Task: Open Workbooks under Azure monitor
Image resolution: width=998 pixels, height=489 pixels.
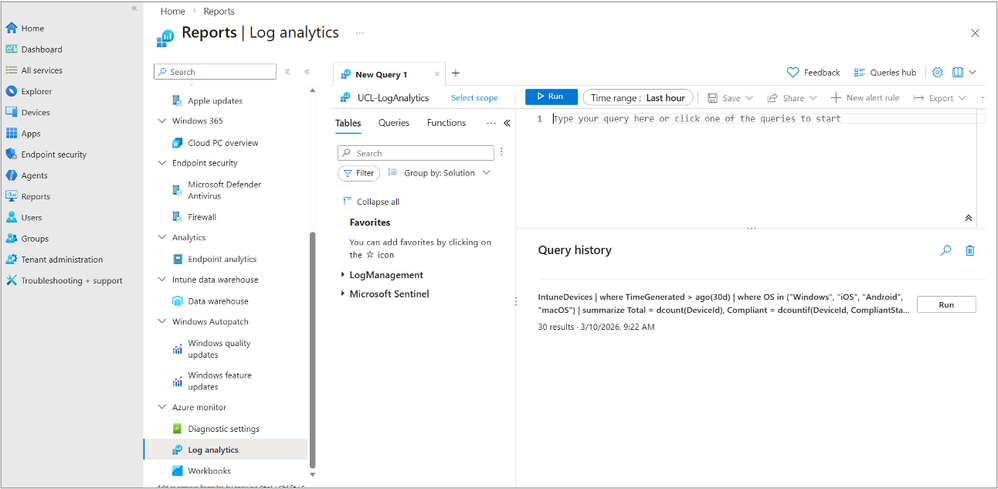Action: 209,471
